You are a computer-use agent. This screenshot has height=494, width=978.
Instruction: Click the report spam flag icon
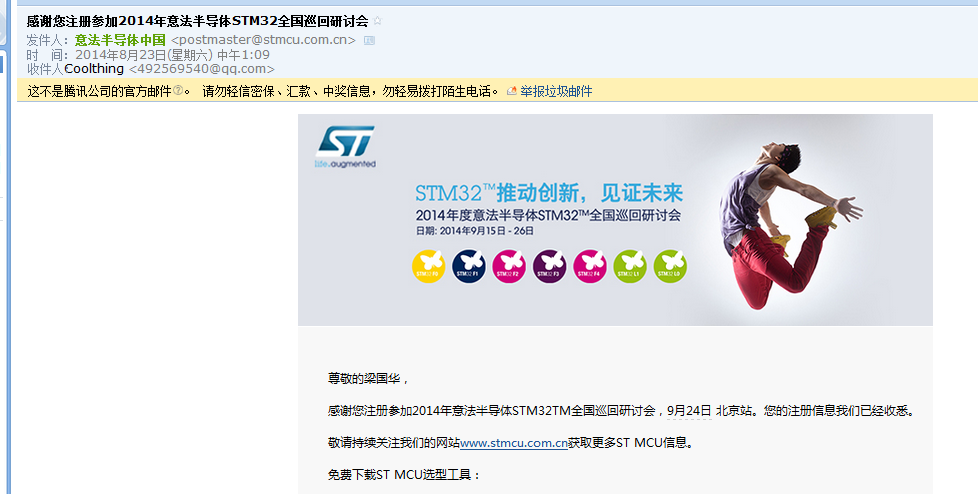(511, 91)
